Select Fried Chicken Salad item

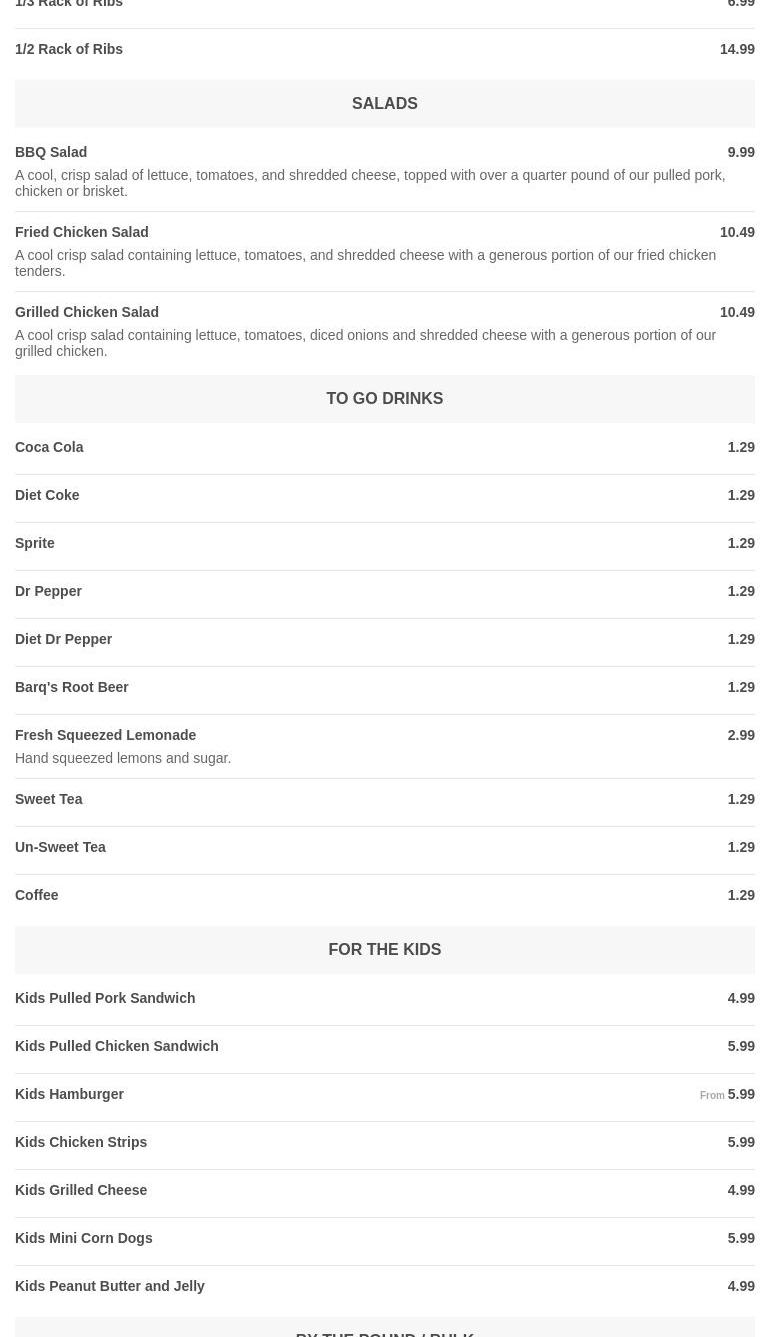point(82,232)
